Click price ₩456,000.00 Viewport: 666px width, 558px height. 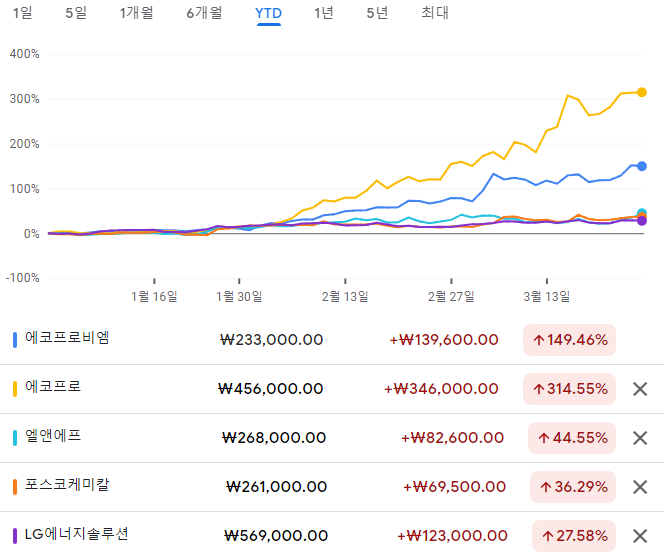(271, 389)
